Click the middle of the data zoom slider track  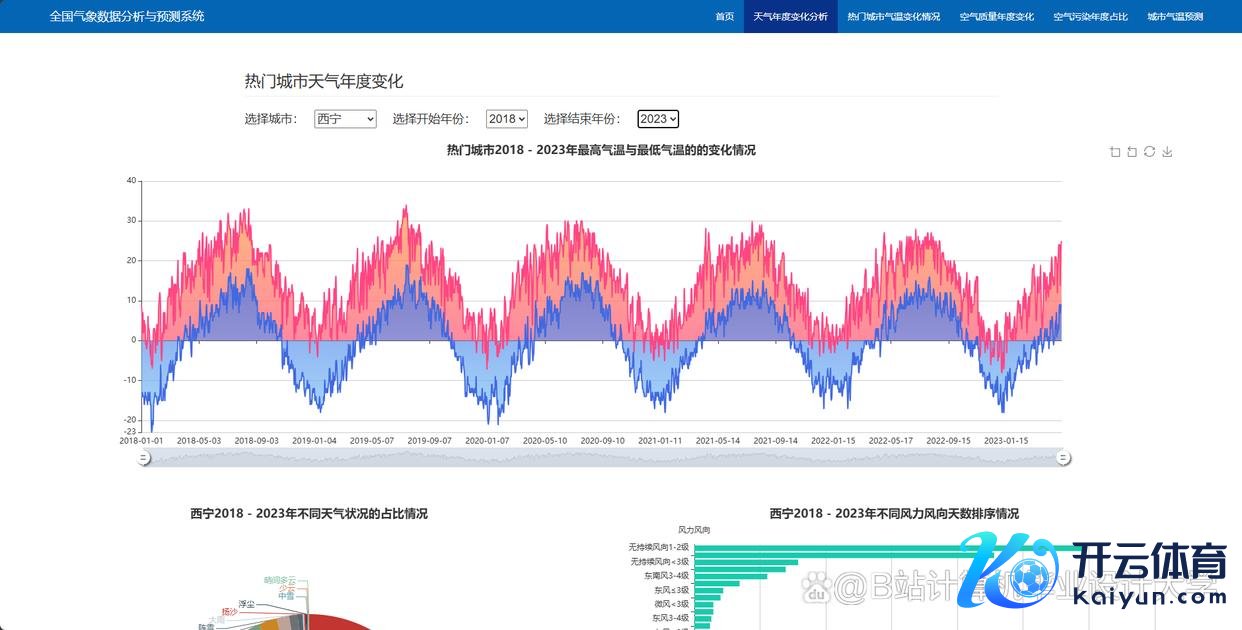pos(604,458)
